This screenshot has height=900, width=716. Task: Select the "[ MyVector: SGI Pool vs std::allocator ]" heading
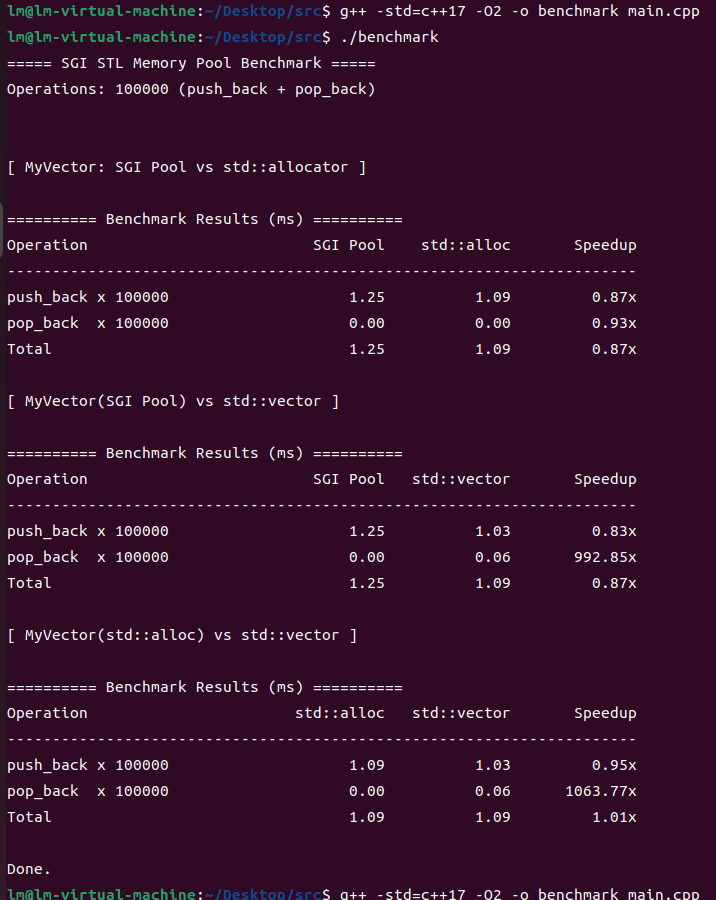pos(187,168)
